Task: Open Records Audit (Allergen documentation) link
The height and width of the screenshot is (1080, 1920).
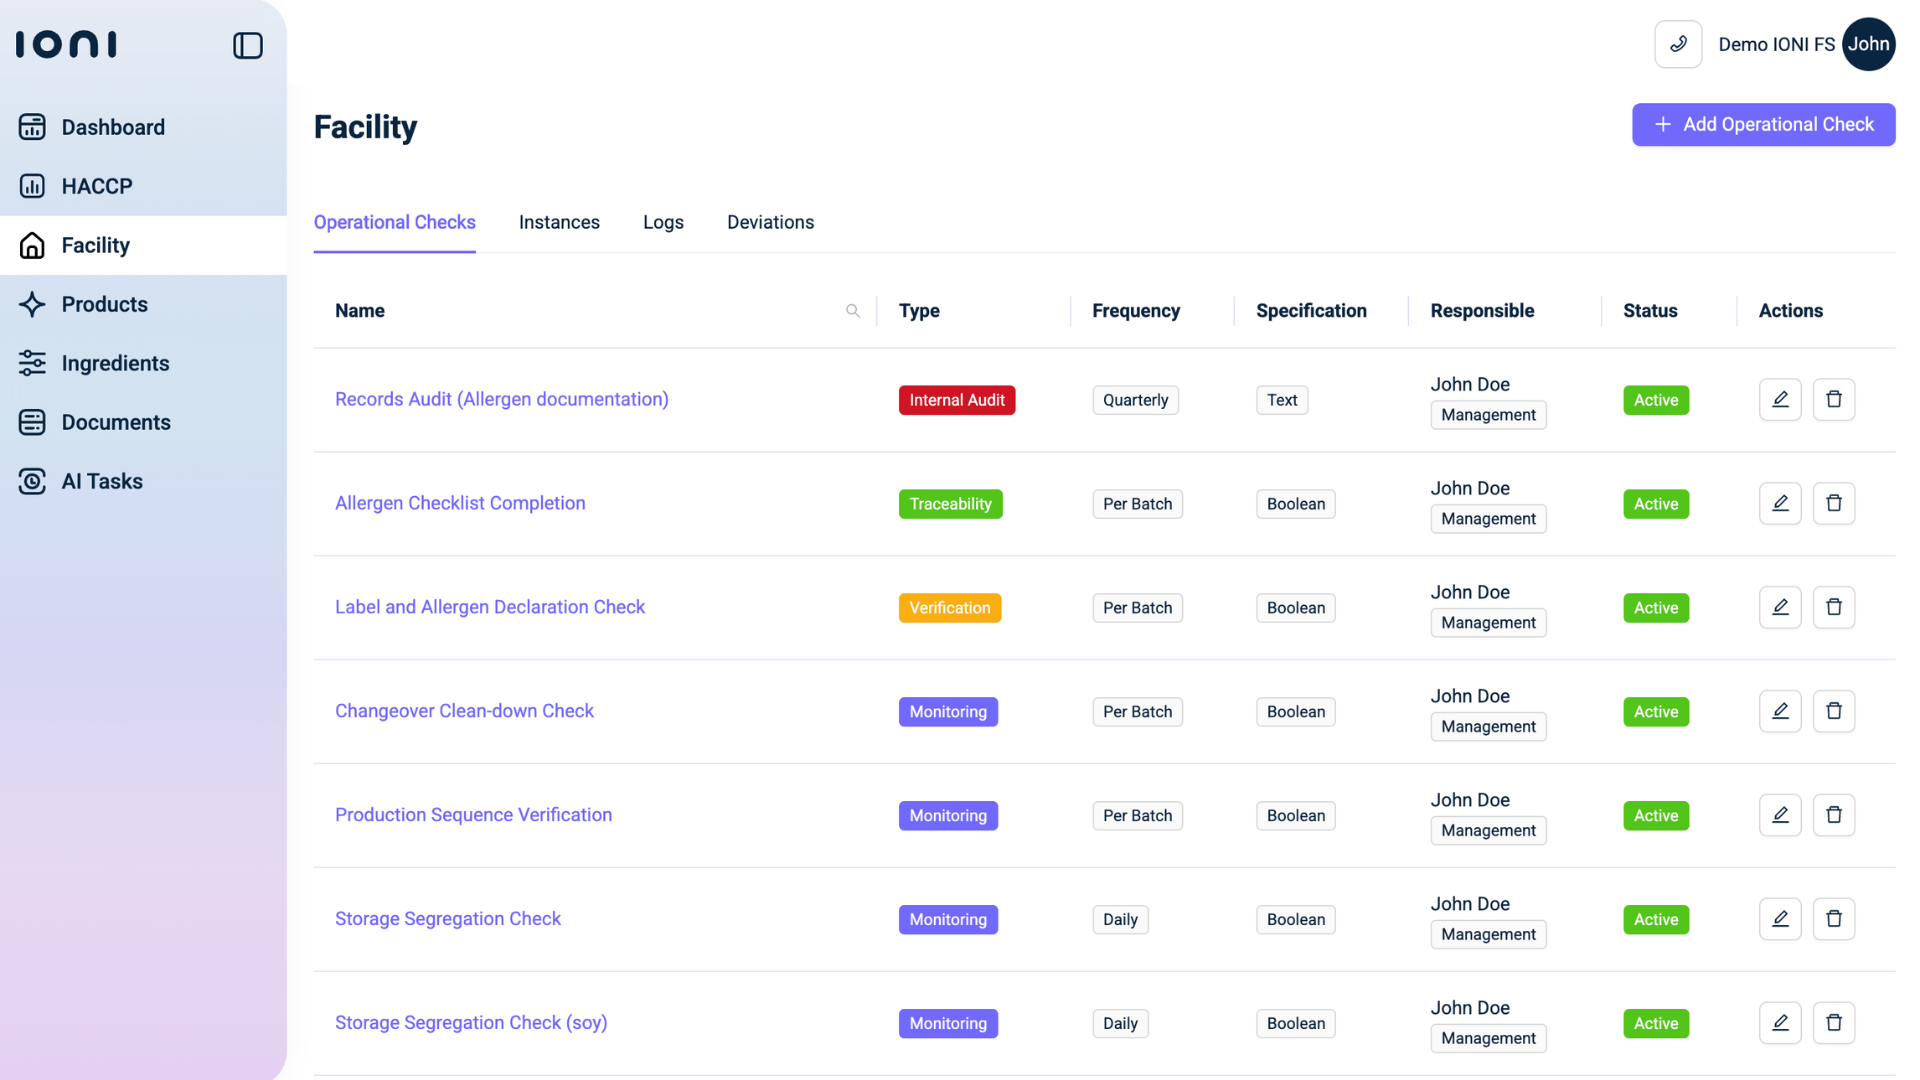Action: click(x=501, y=399)
